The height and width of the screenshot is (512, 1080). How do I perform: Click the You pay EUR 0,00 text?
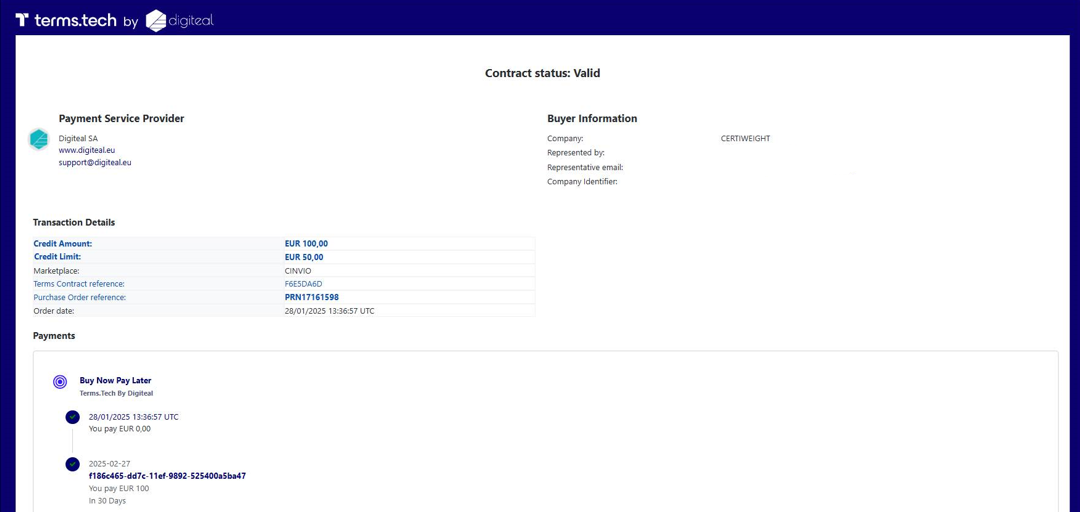click(120, 429)
